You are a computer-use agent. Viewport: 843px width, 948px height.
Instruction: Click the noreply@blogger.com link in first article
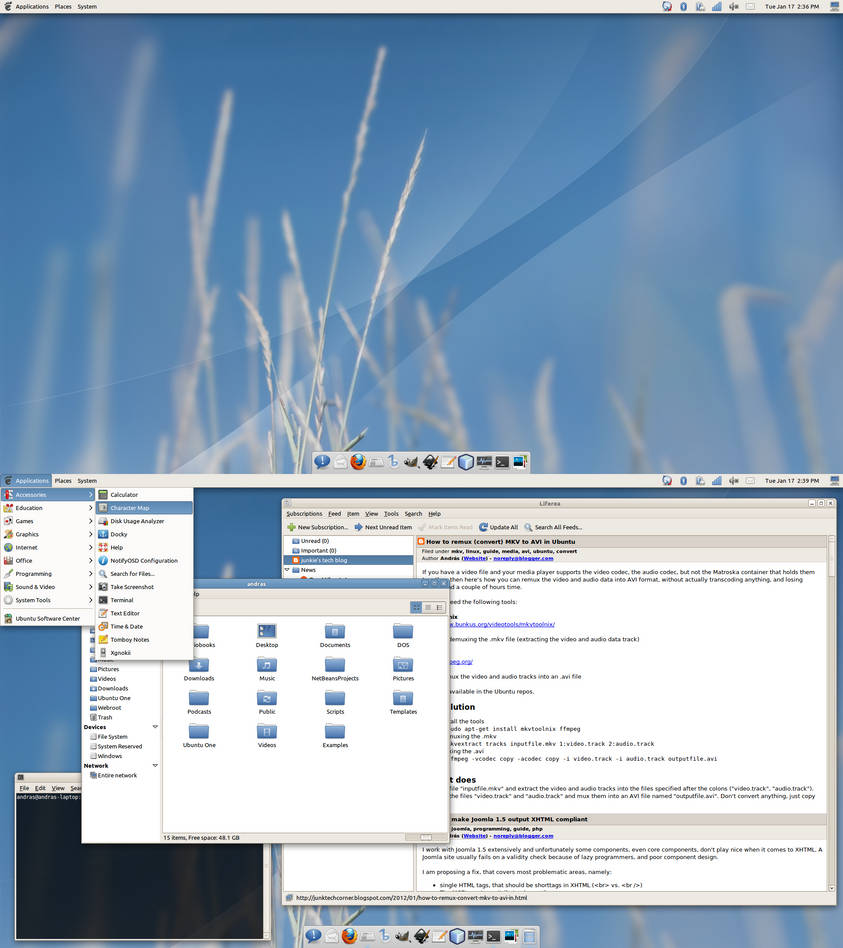click(523, 558)
